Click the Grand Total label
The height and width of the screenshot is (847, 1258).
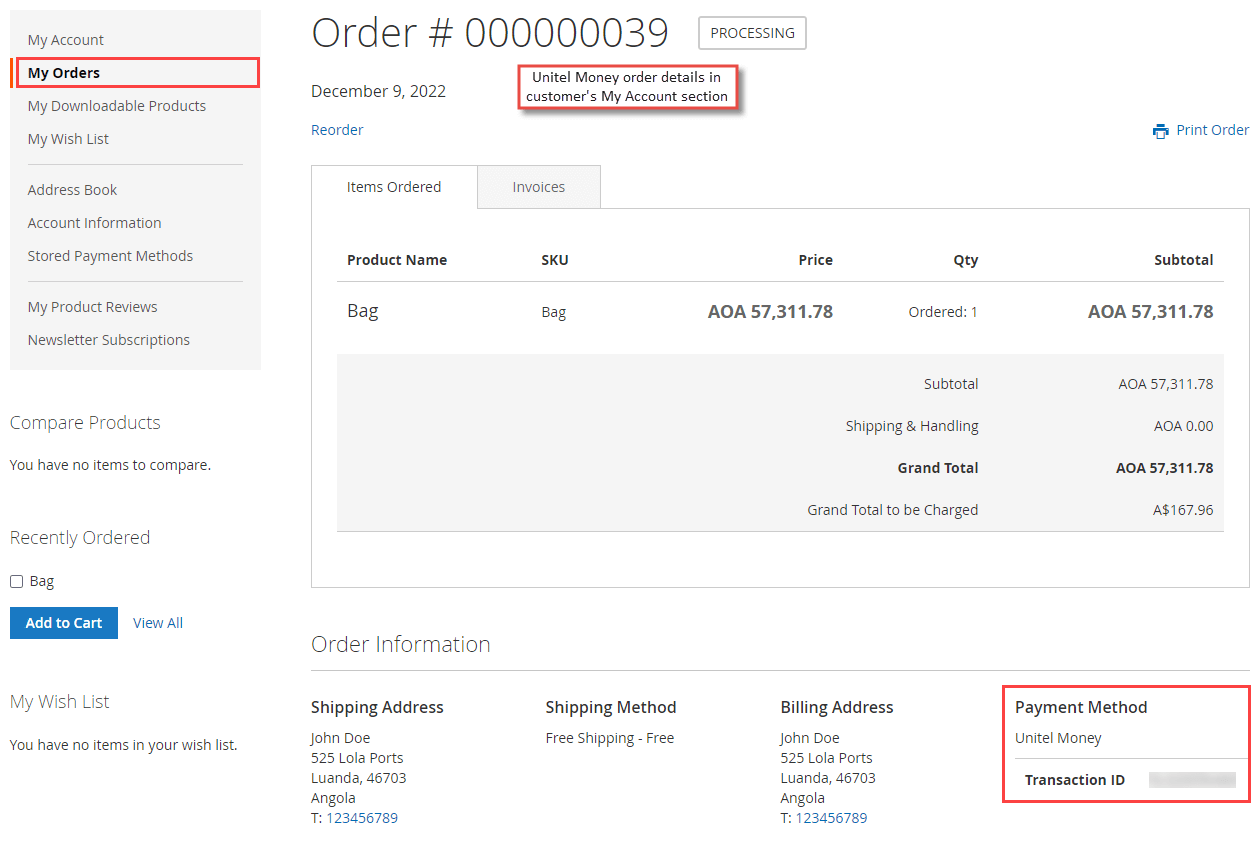(x=938, y=468)
